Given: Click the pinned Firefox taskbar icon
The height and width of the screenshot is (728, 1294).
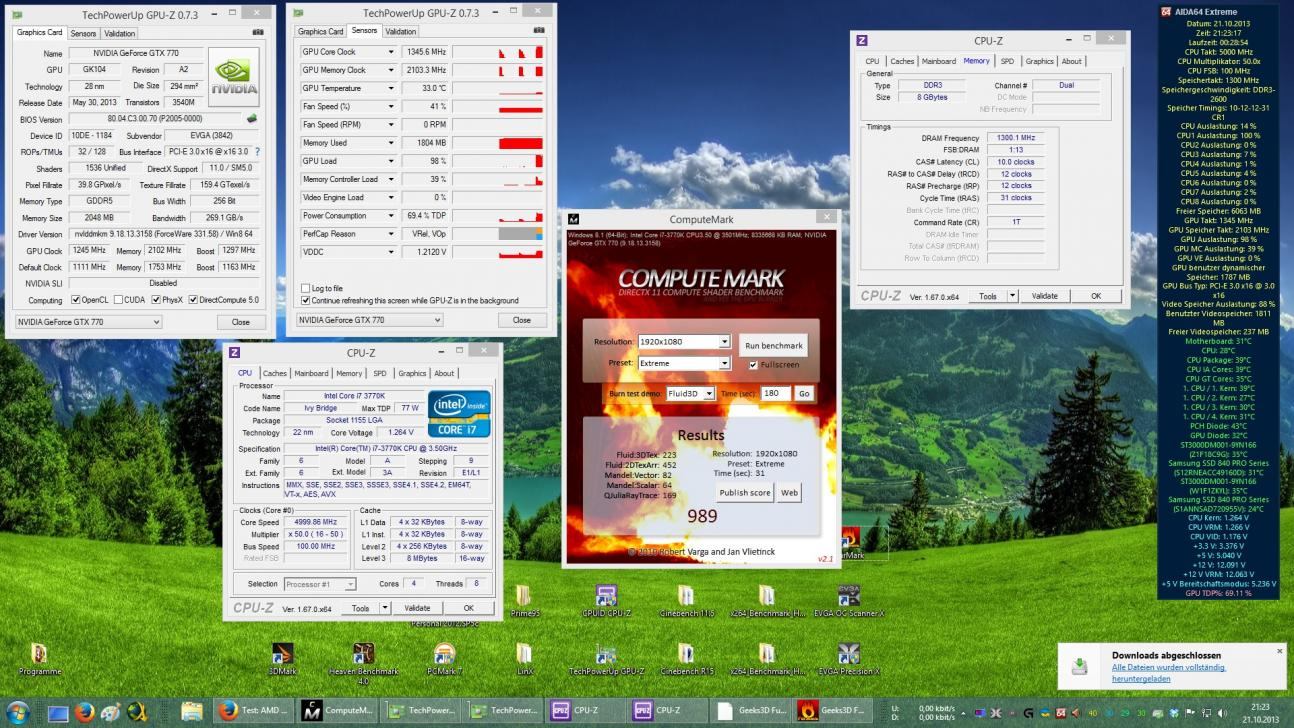Looking at the screenshot, I should (x=84, y=712).
